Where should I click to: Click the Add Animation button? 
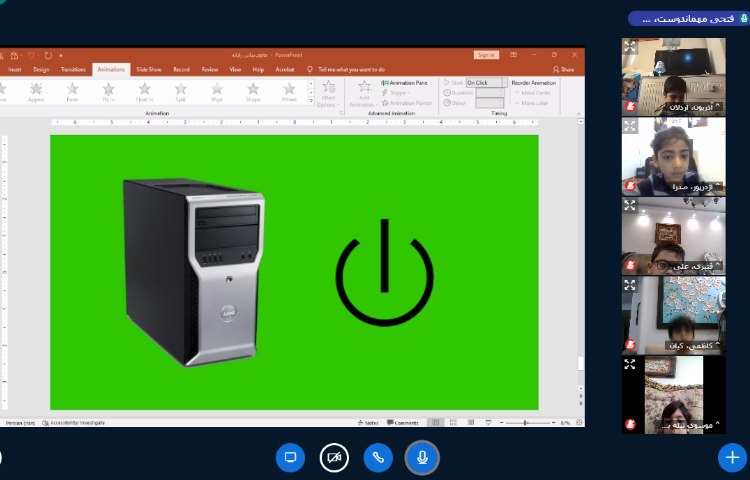pos(362,94)
